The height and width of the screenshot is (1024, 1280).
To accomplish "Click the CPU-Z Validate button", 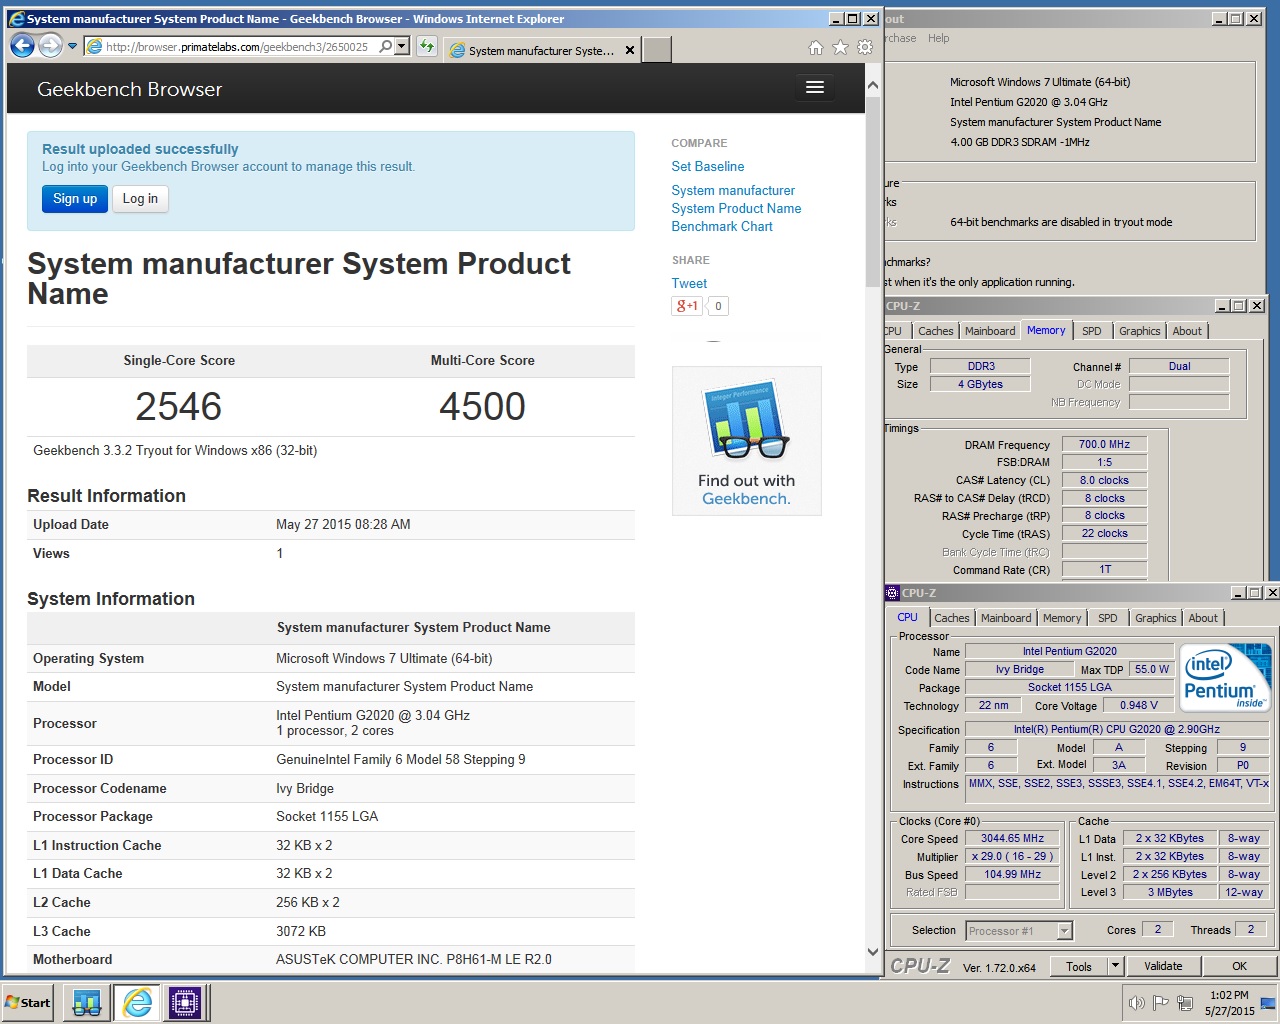I will 1163,966.
